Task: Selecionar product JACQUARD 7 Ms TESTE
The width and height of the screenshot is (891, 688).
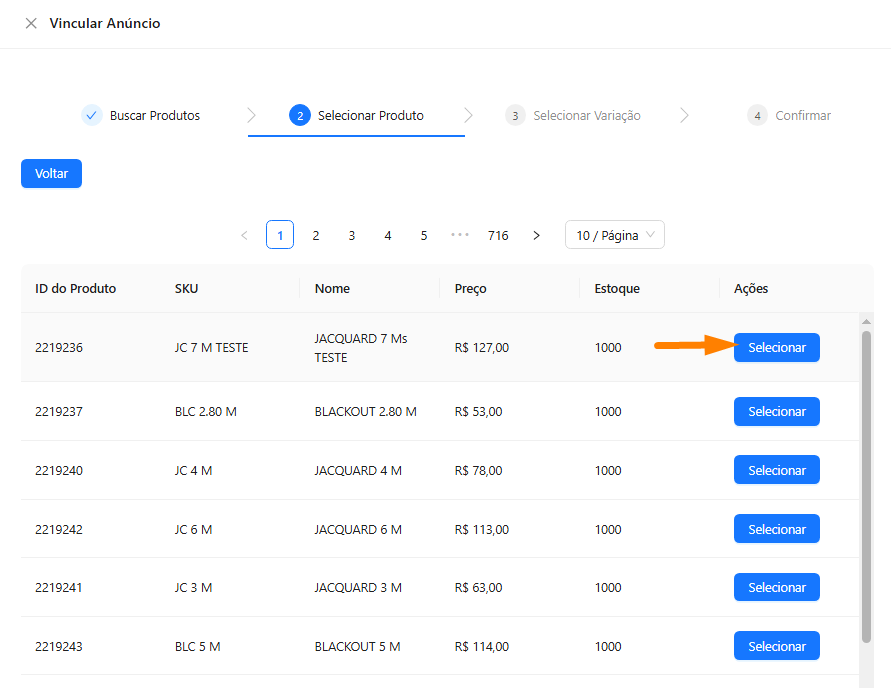Action: tap(777, 347)
